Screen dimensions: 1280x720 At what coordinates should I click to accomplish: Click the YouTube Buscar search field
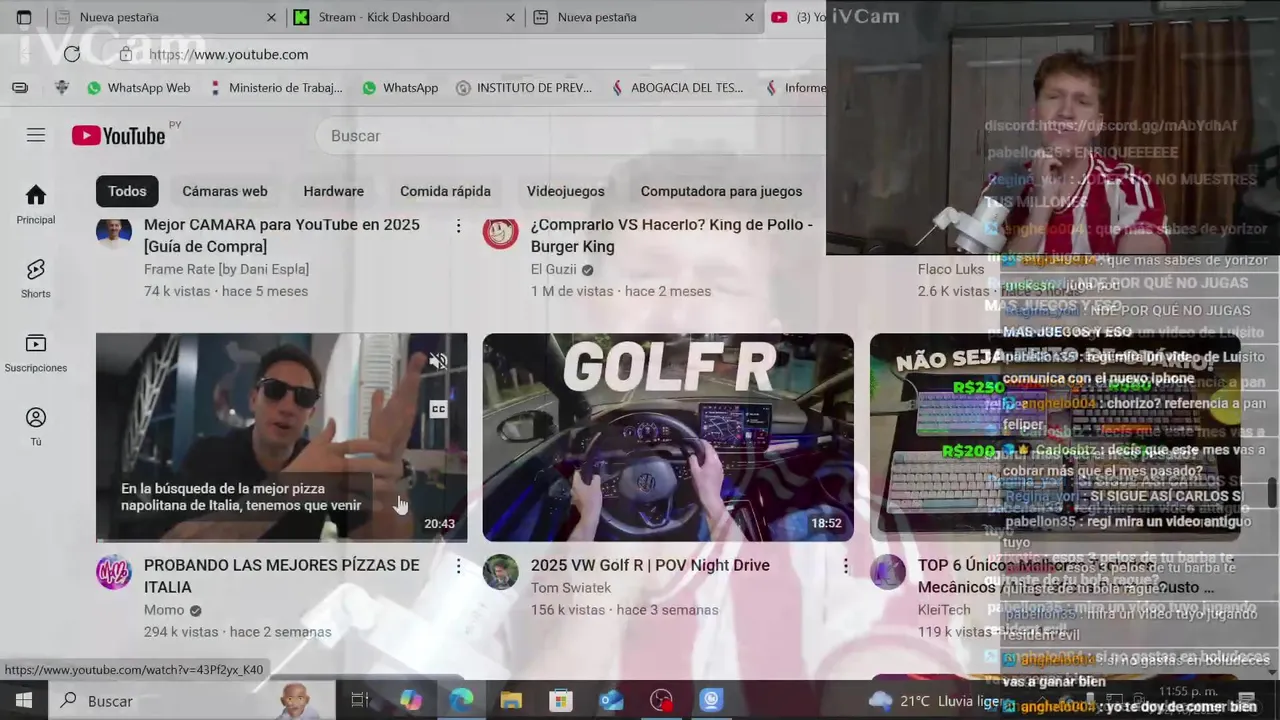coord(570,135)
